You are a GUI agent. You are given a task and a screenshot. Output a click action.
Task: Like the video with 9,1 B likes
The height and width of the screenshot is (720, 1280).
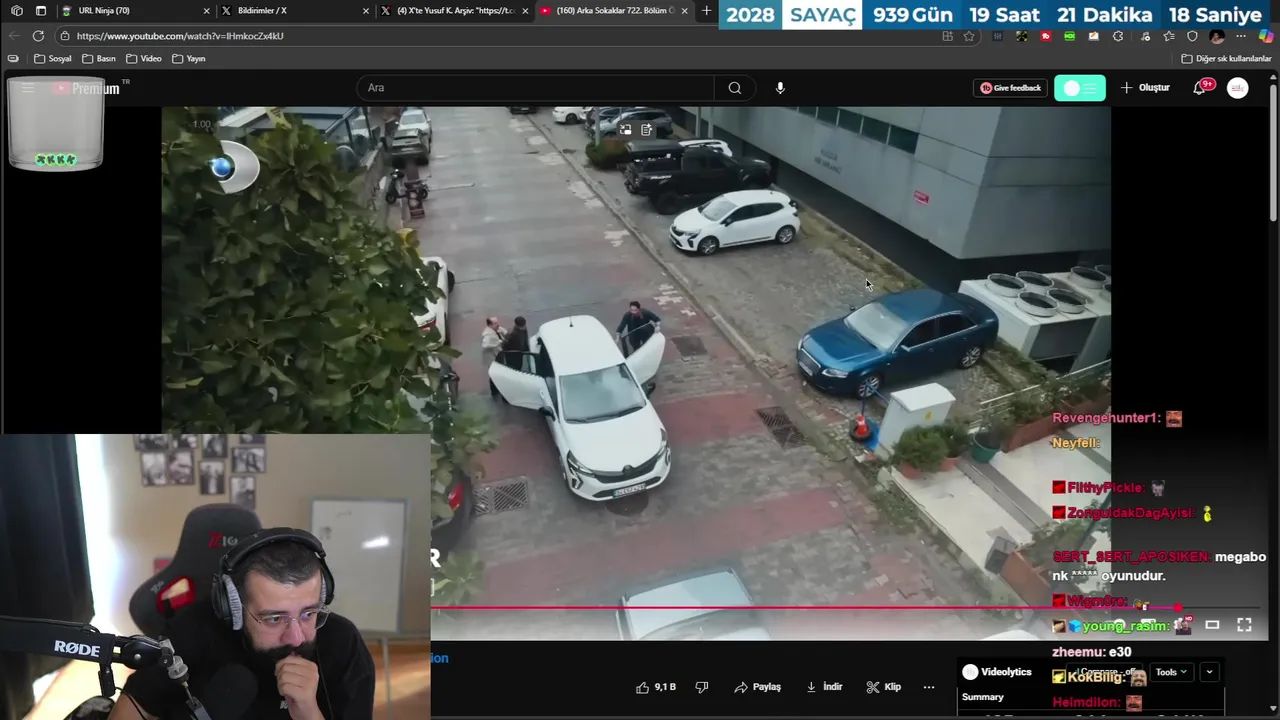click(x=656, y=687)
